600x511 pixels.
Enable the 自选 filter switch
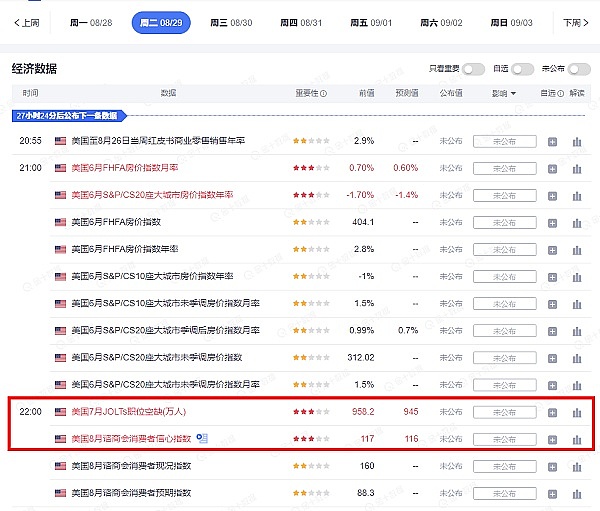click(523, 69)
